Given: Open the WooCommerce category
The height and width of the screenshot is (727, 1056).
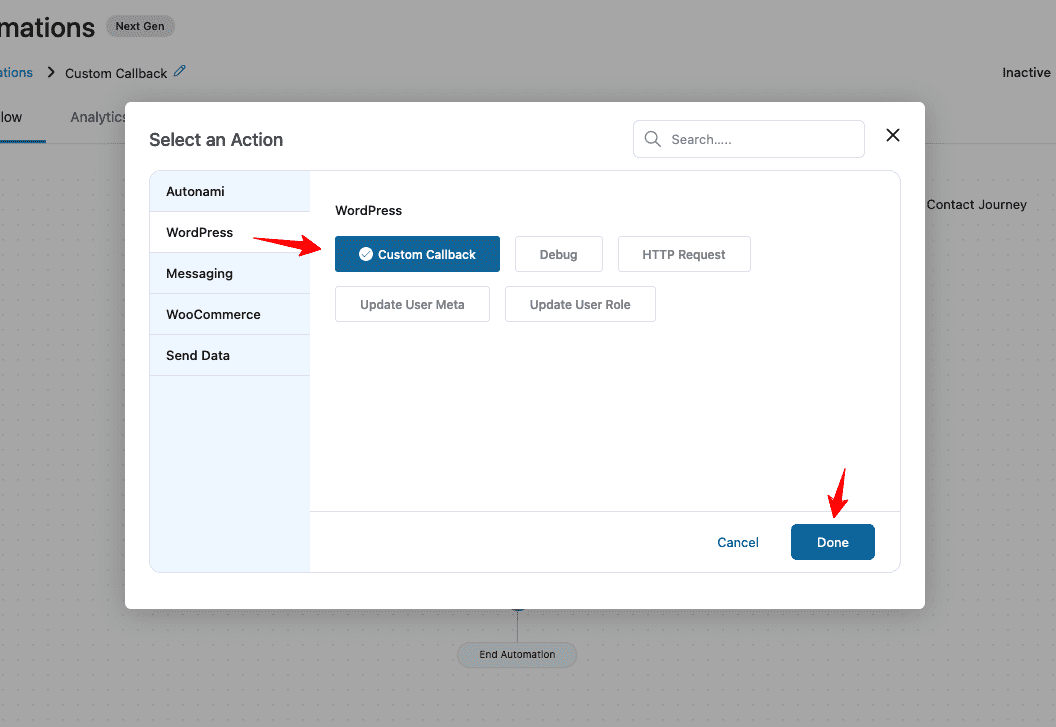Looking at the screenshot, I should (212, 313).
